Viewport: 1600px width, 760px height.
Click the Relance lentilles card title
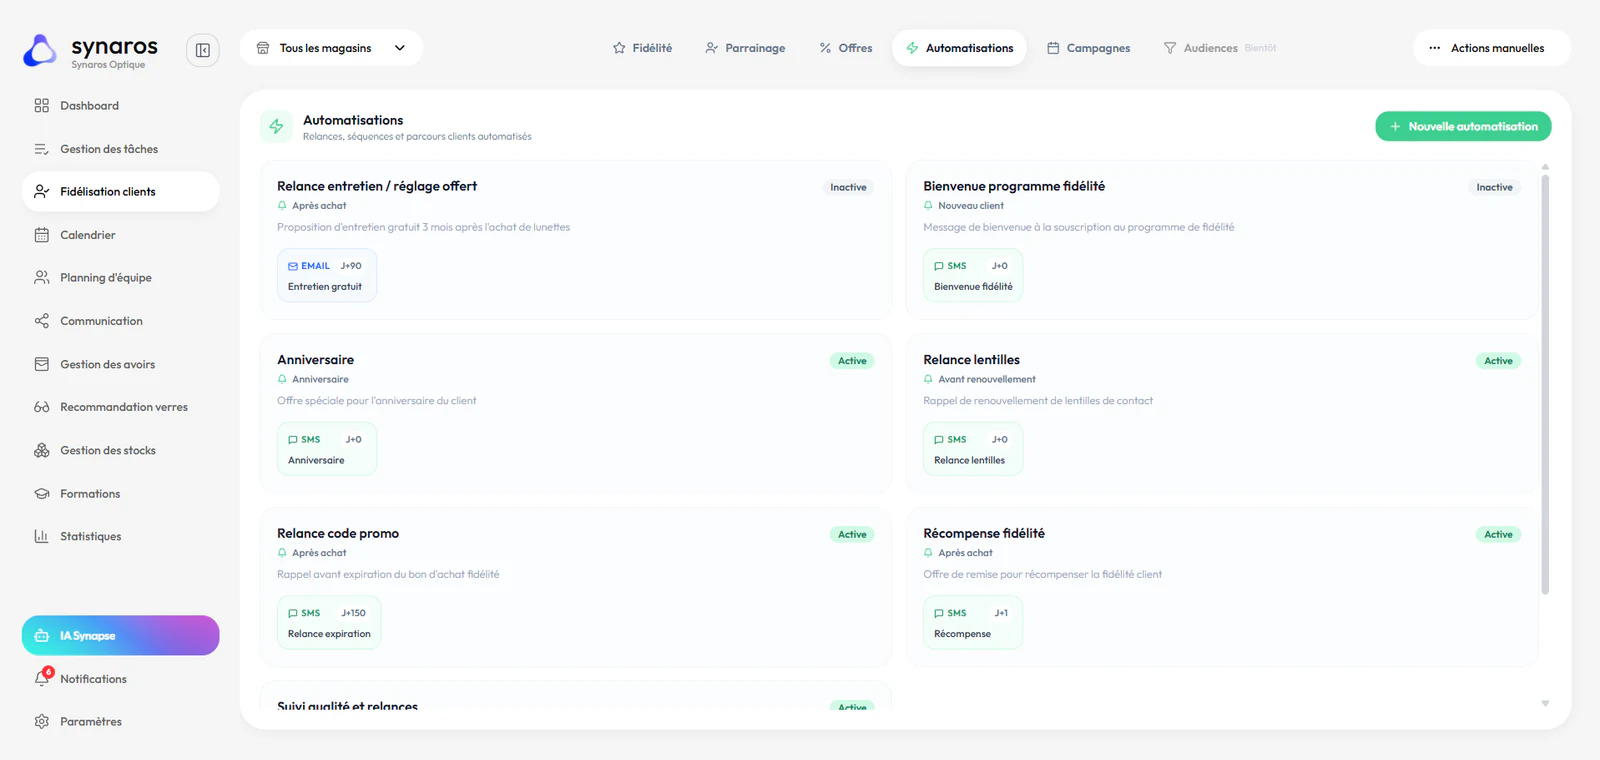[x=971, y=360]
